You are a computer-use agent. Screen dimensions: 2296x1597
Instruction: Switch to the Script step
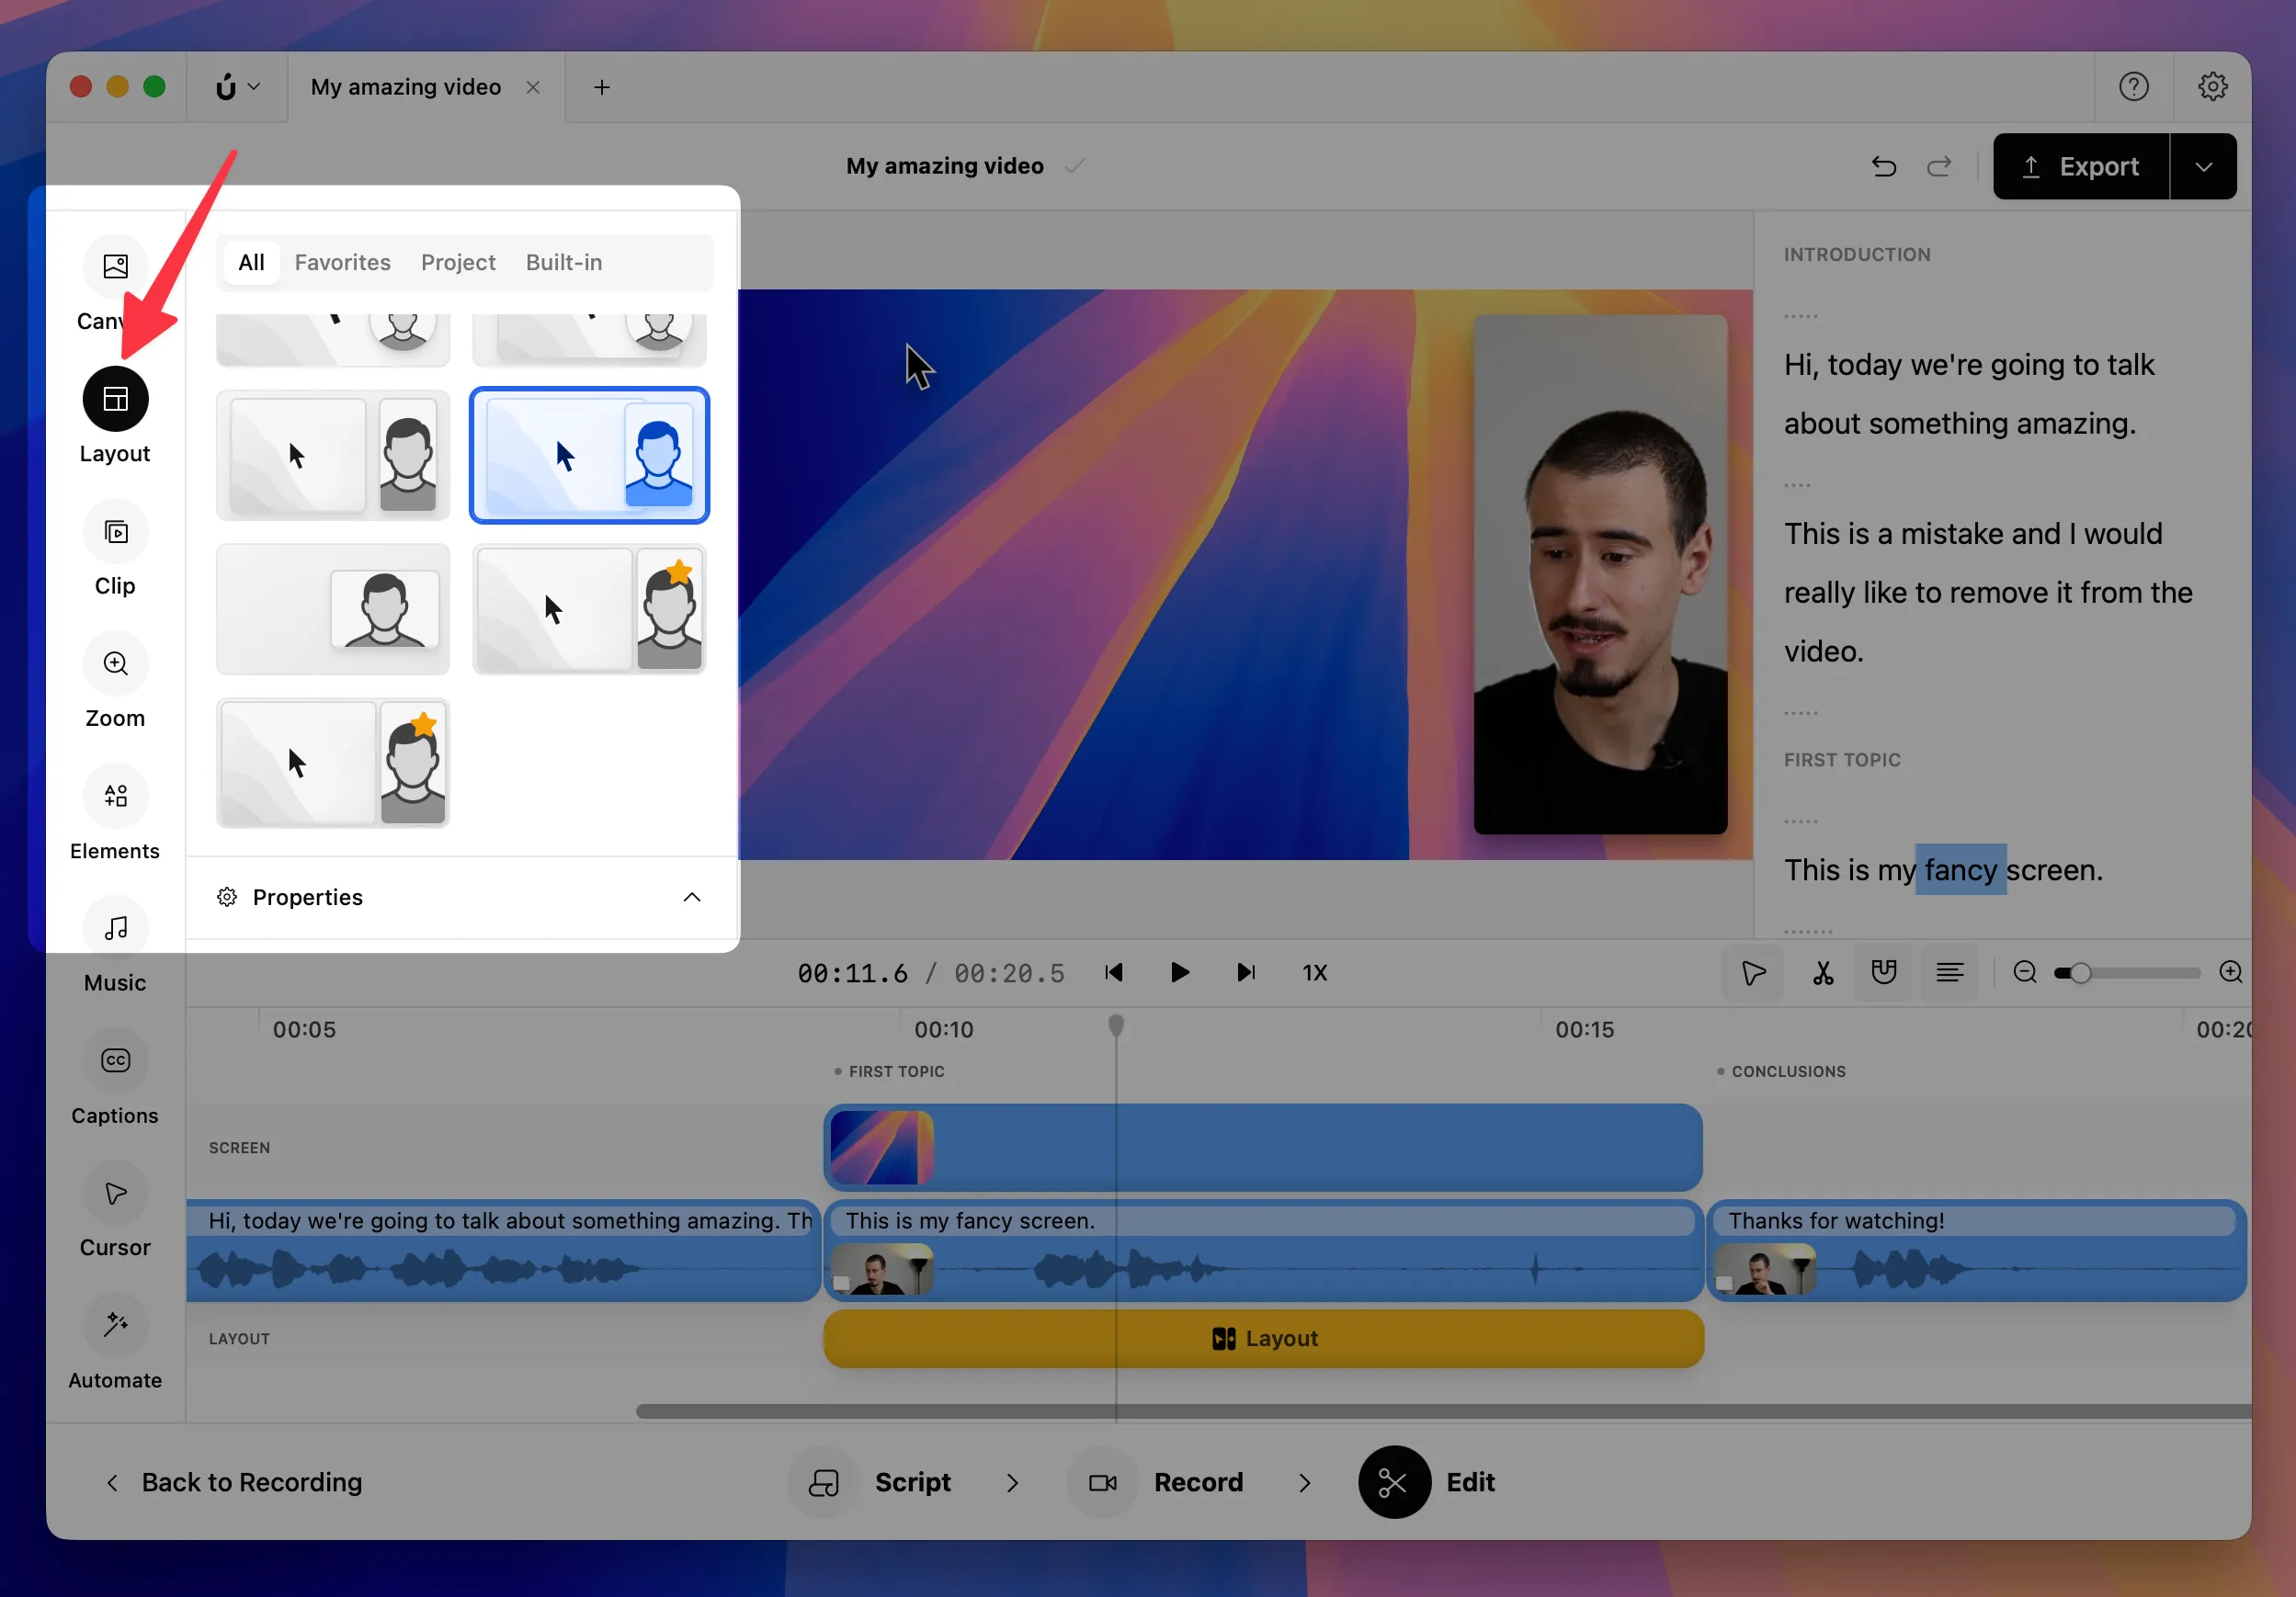869,1483
